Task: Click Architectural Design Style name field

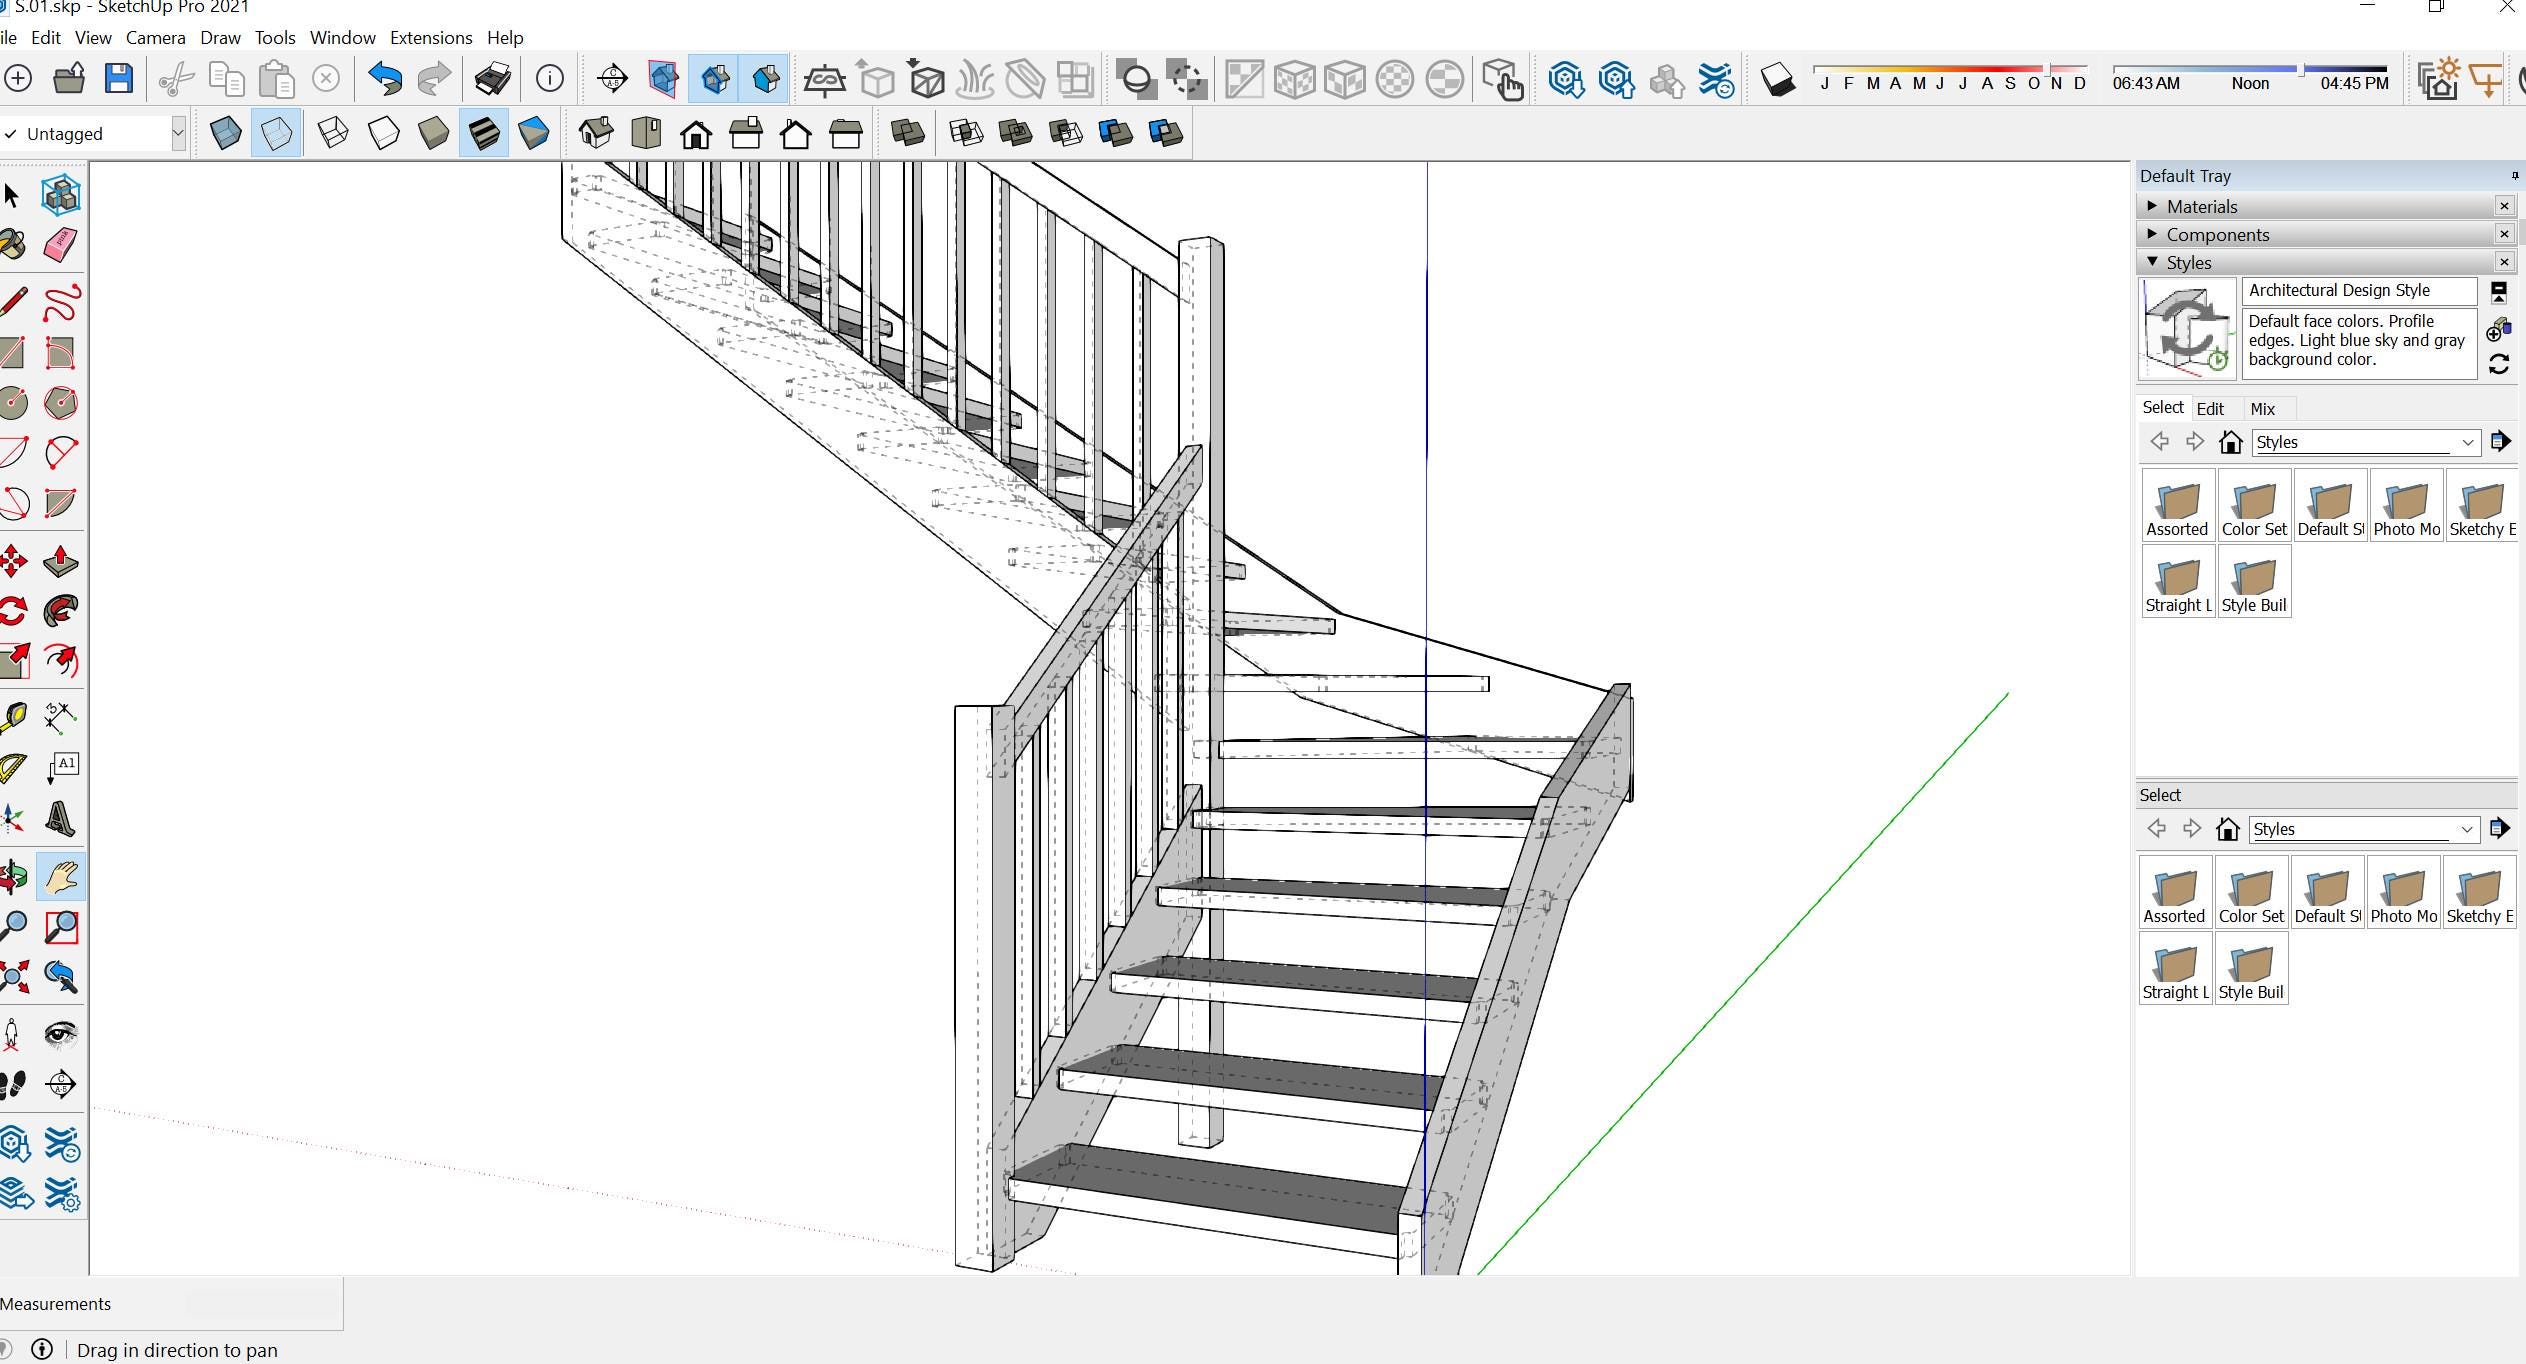Action: pyautogui.click(x=2360, y=290)
